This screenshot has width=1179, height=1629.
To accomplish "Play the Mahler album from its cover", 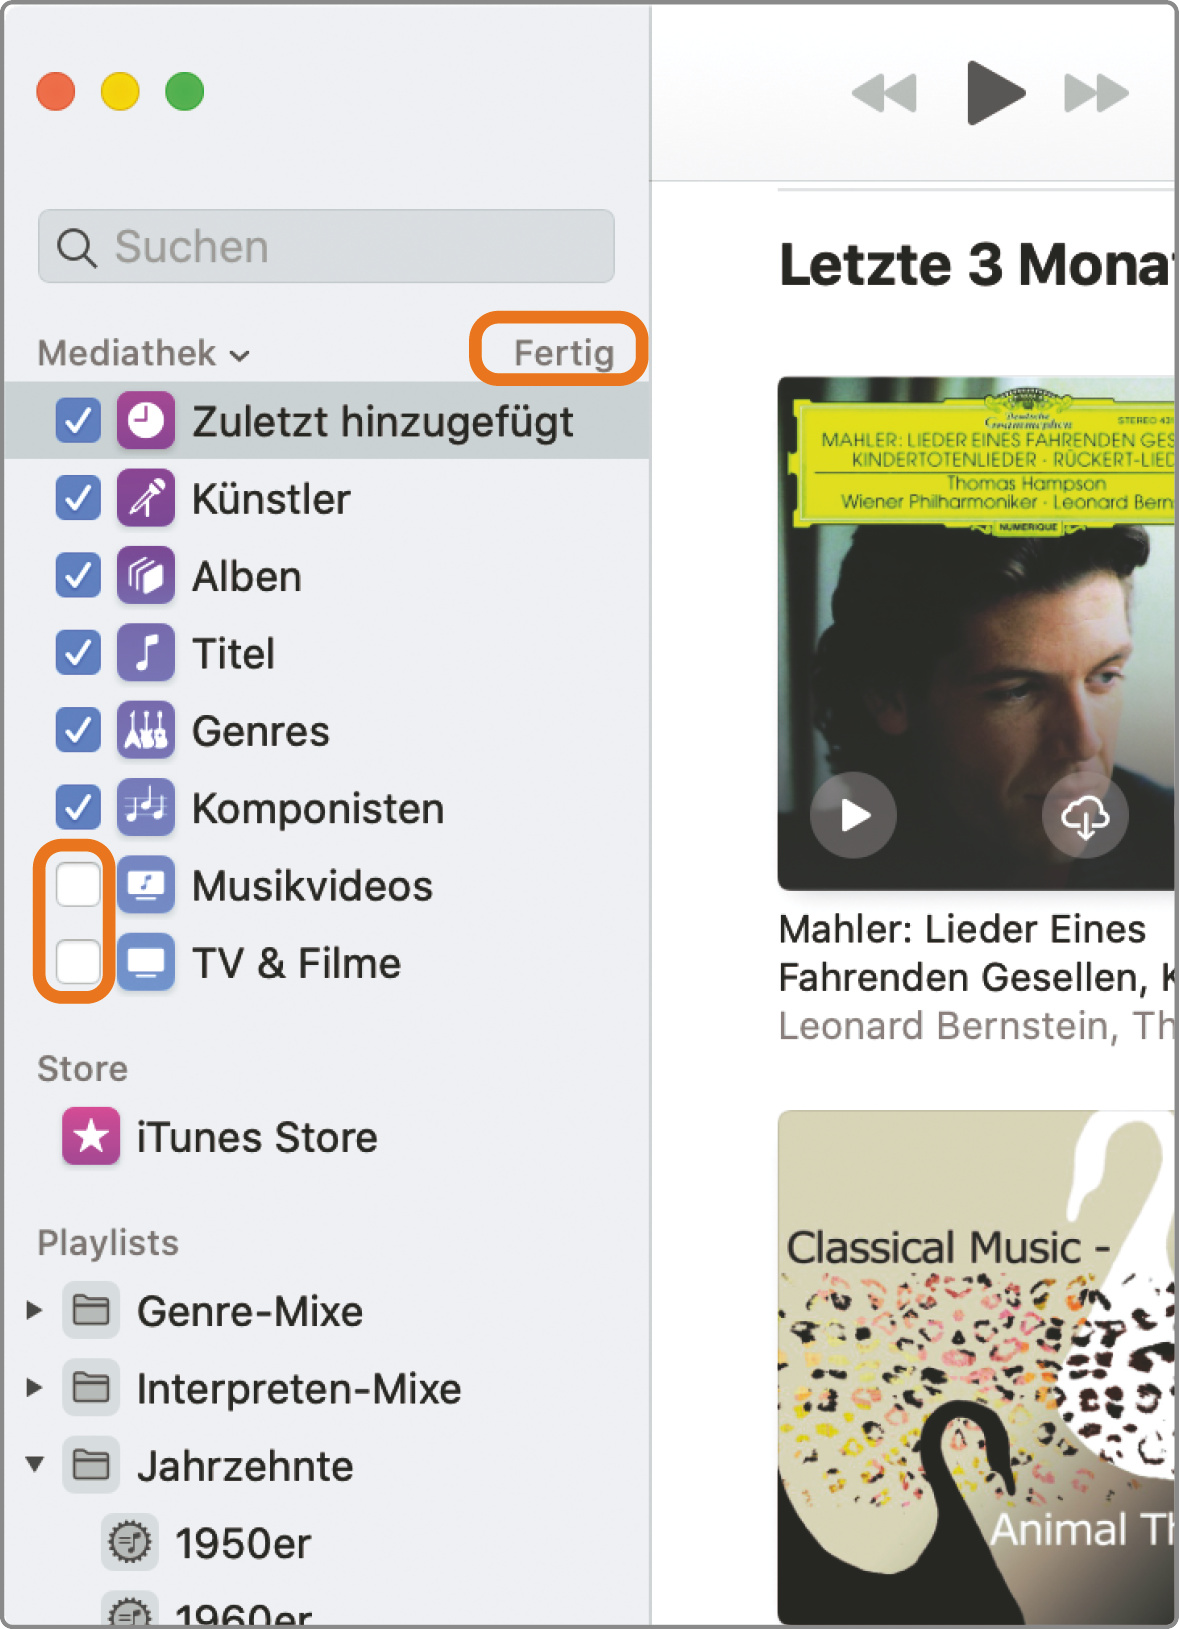I will point(853,816).
